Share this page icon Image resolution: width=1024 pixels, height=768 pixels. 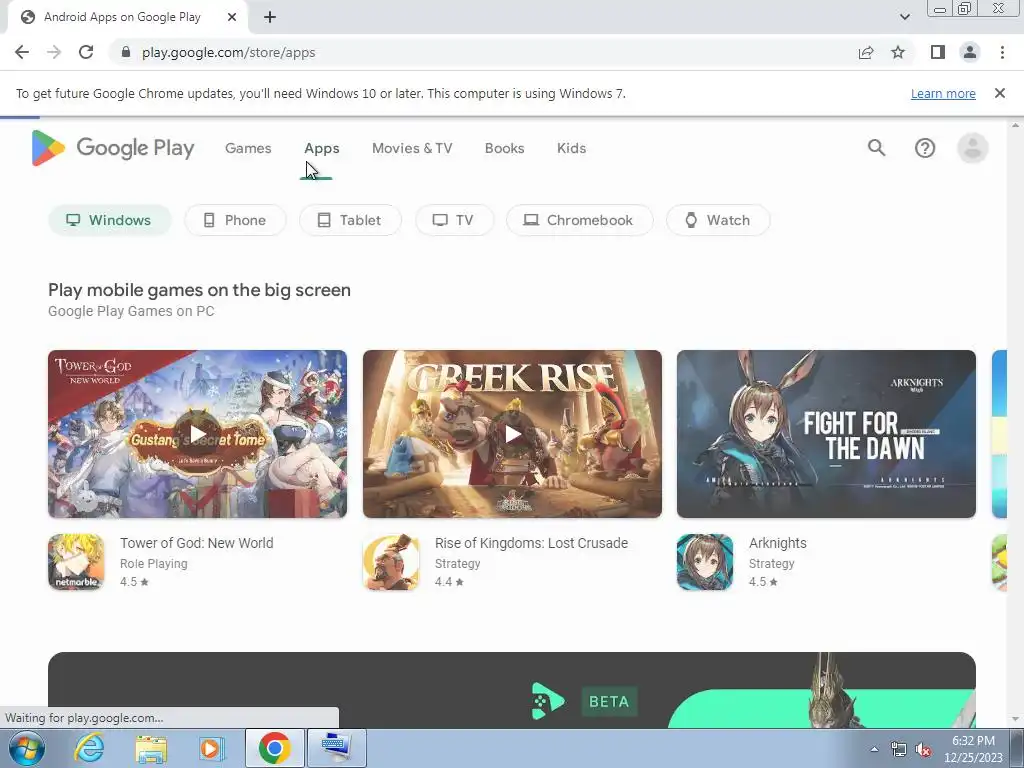[866, 52]
